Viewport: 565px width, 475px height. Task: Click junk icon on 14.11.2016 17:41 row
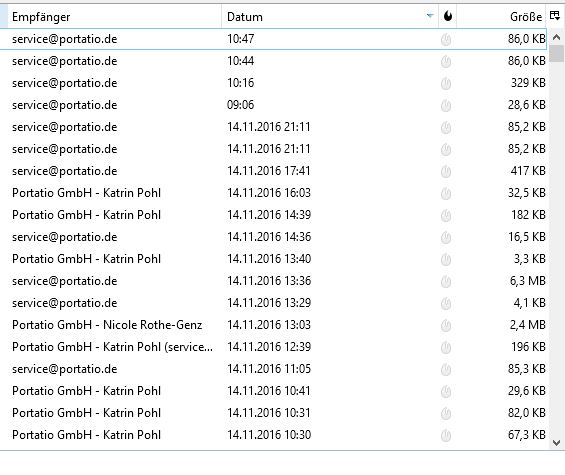(x=446, y=171)
